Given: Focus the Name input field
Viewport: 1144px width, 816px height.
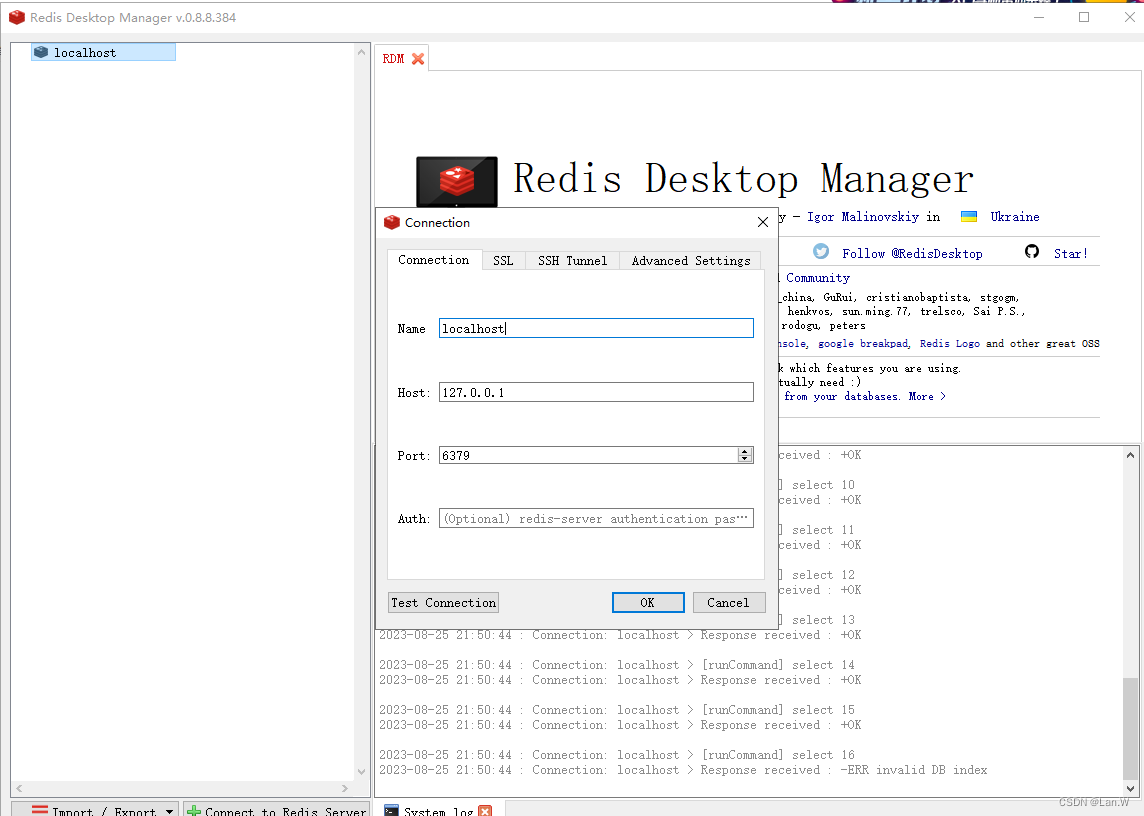Looking at the screenshot, I should [596, 328].
